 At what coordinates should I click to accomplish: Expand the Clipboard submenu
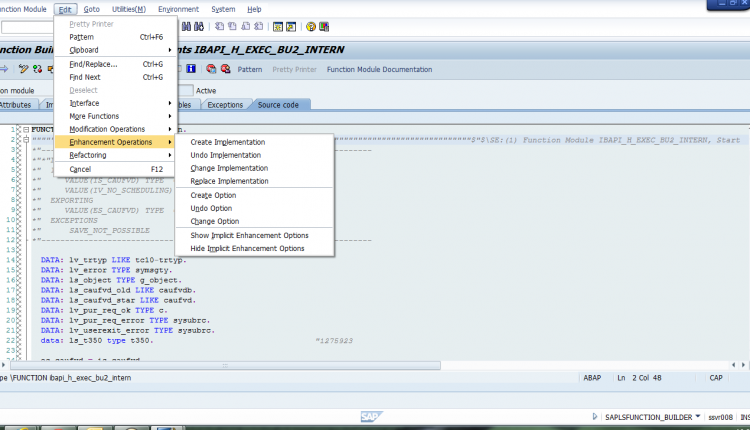(x=115, y=50)
